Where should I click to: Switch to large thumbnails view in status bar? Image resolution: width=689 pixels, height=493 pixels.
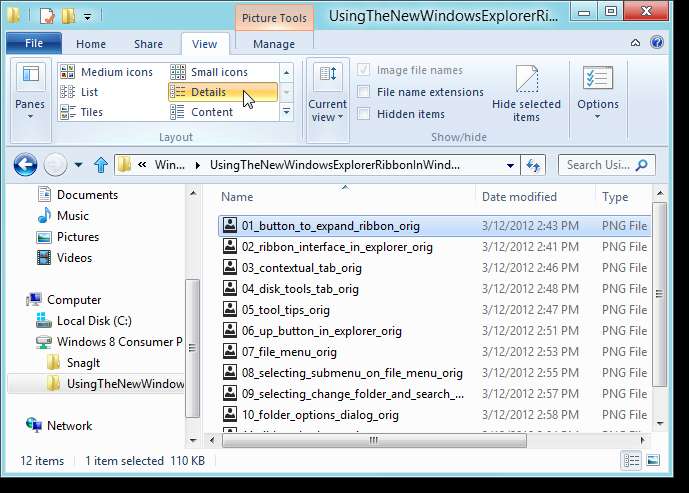(653, 460)
